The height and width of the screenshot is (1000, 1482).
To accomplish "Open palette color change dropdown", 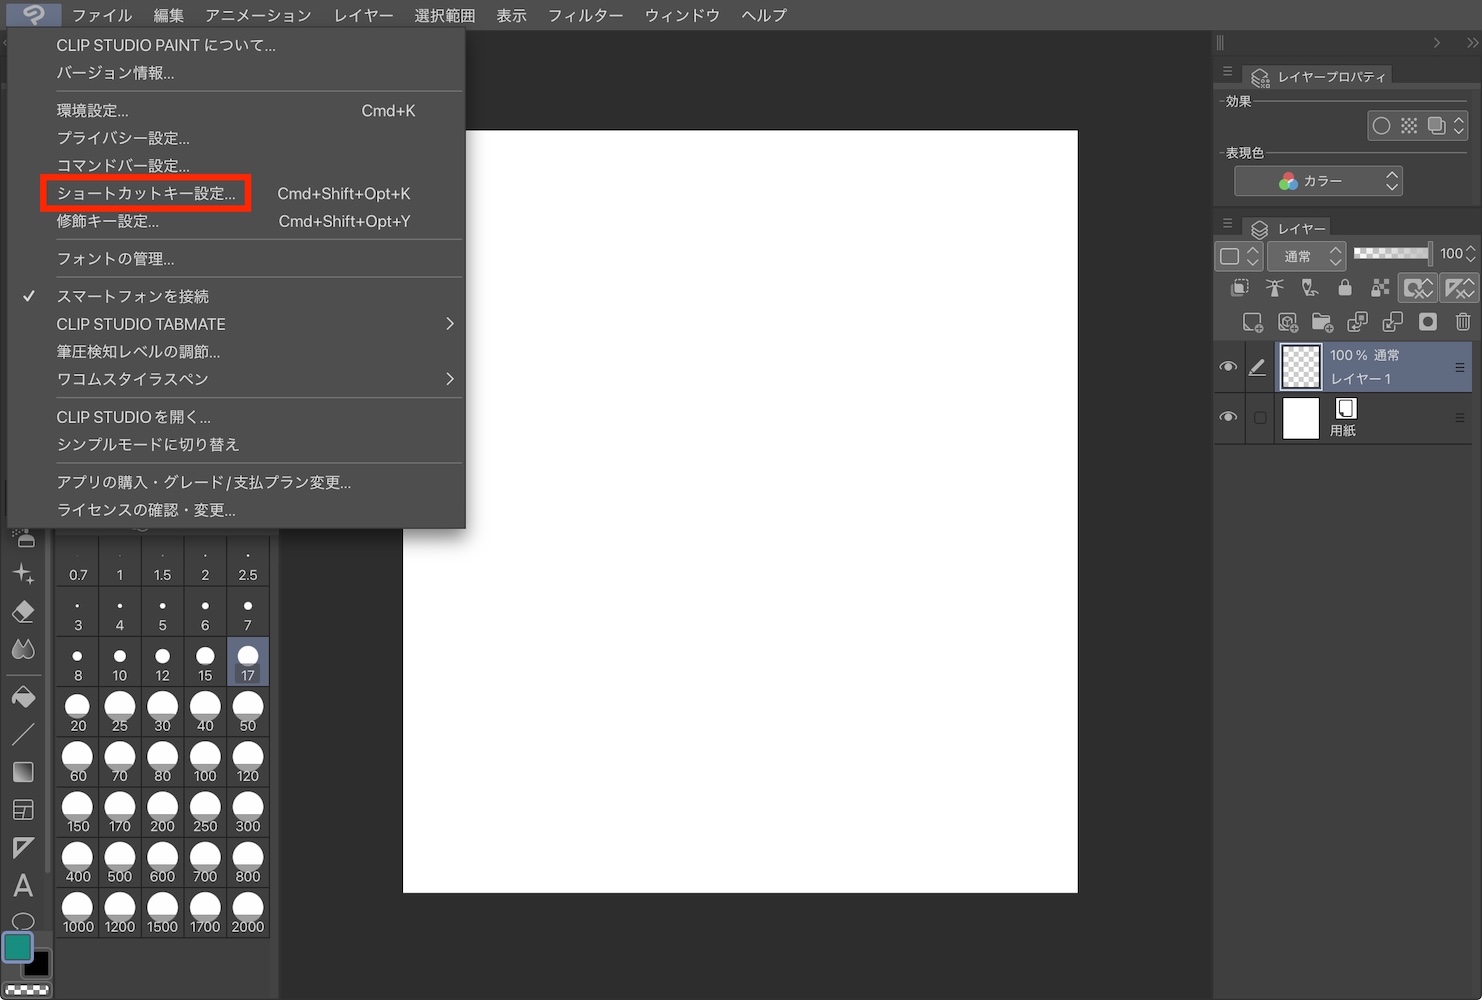I will [1240, 256].
